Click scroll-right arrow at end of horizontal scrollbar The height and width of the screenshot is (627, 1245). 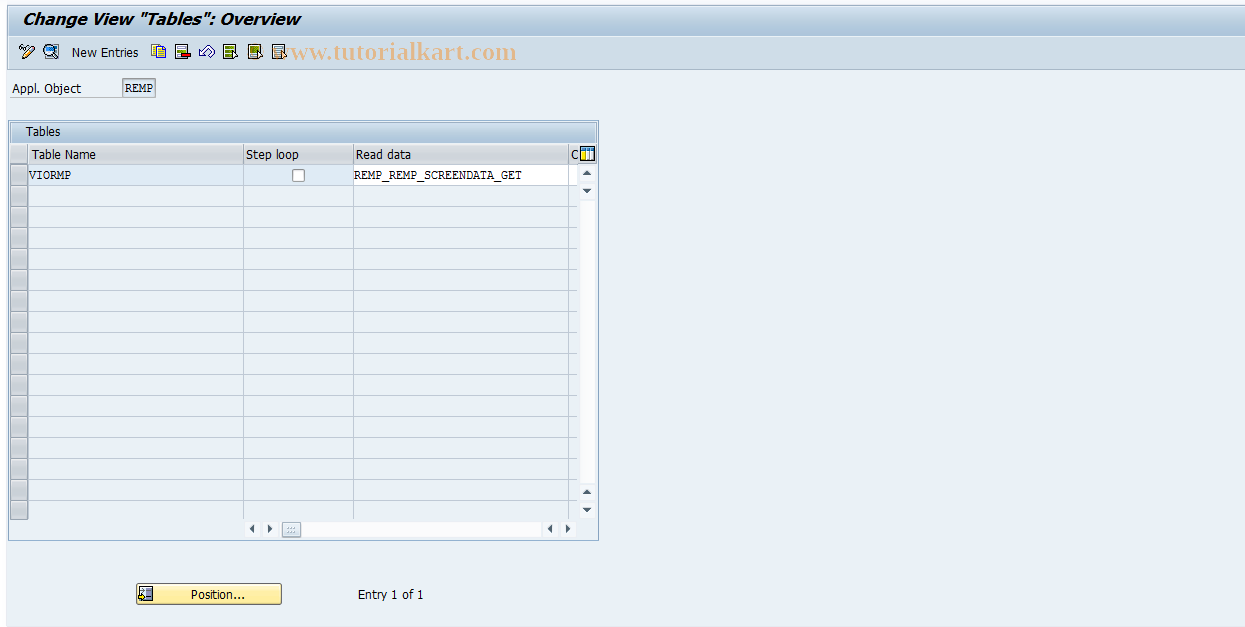(x=568, y=529)
